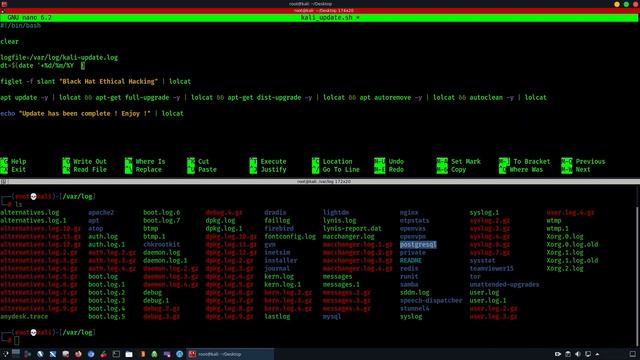Viewport: 640px width, 360px height.
Task: Click the 'clear' line in the script
Action: (x=9, y=42)
